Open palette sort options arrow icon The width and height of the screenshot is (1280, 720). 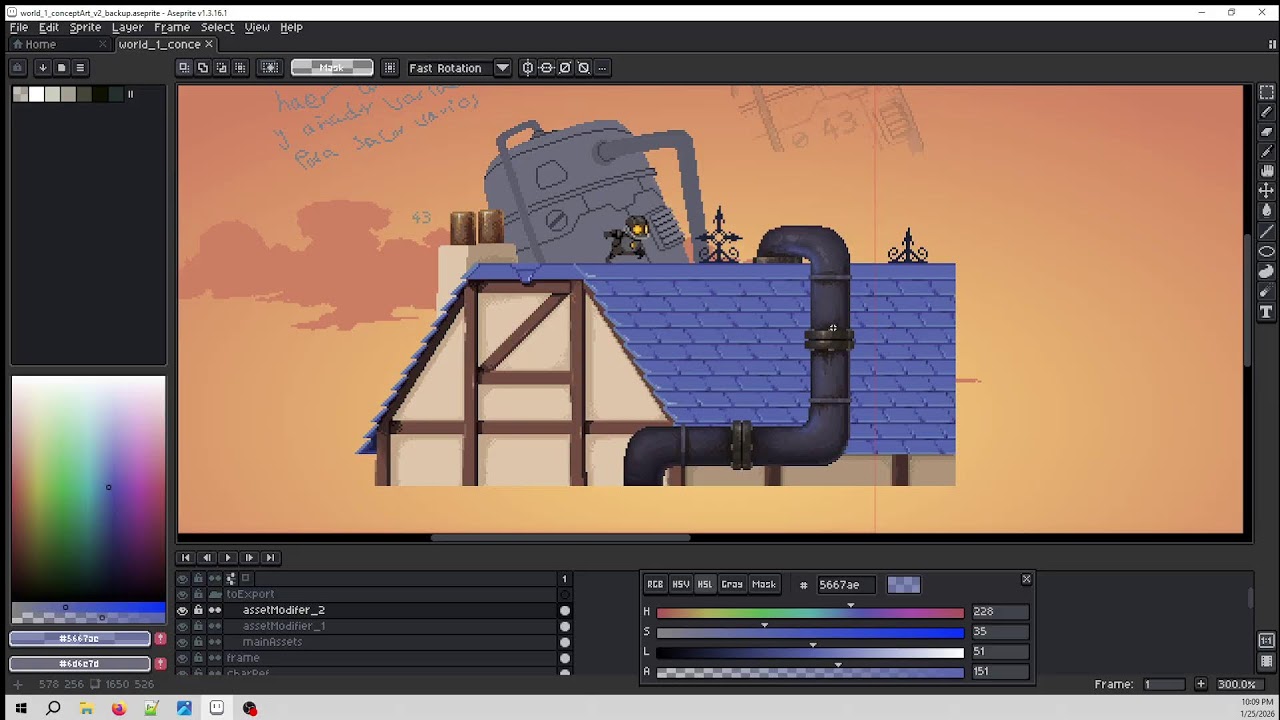[42, 67]
